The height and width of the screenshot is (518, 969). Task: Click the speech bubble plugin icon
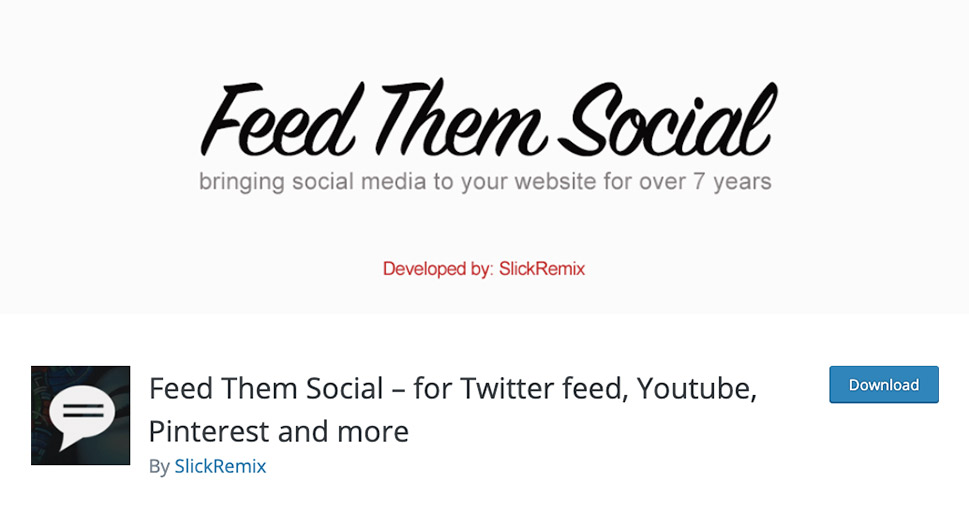click(80, 415)
